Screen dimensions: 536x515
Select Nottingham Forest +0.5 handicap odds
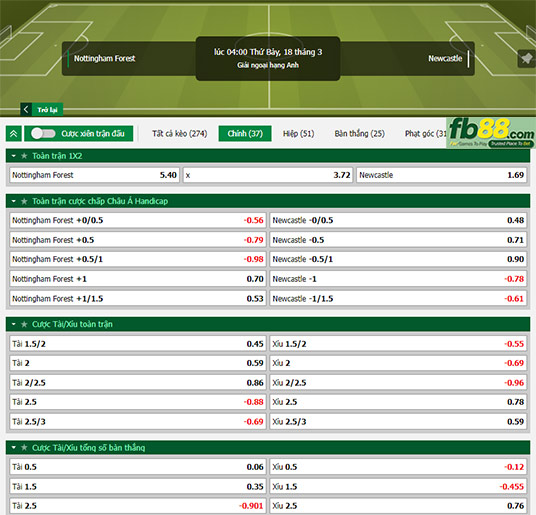pos(138,240)
